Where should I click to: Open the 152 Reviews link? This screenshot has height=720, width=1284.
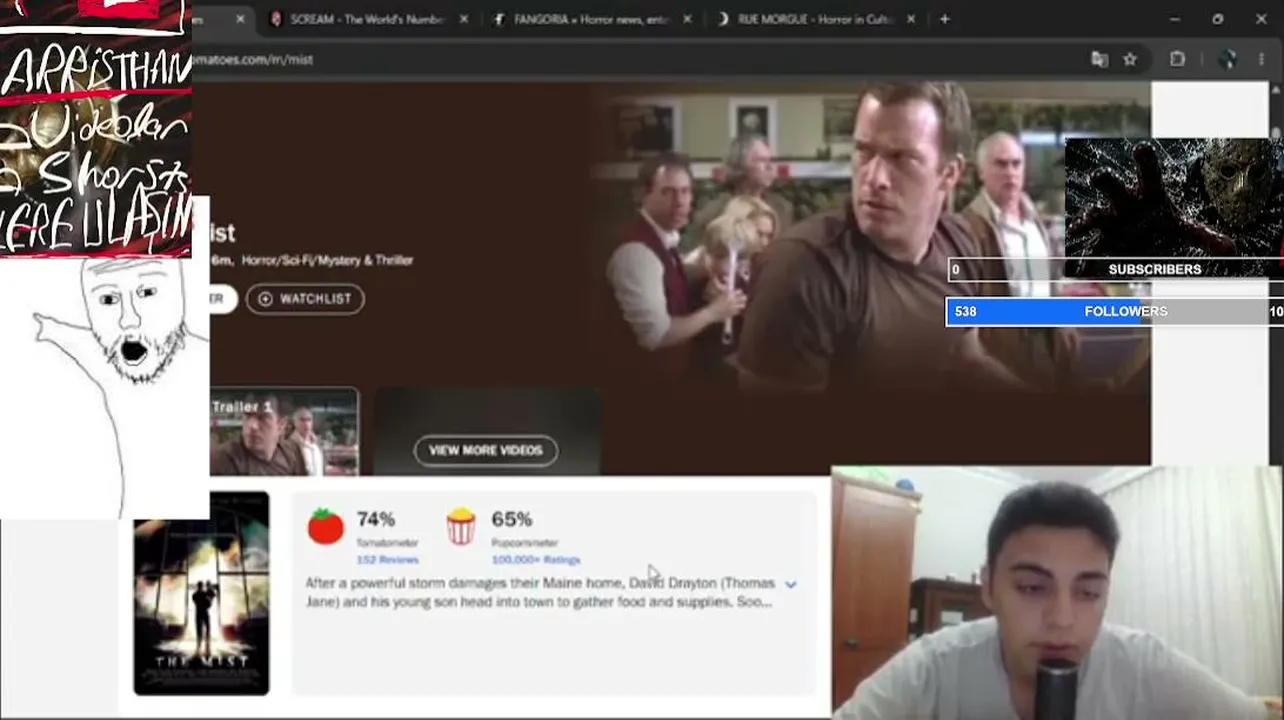(388, 560)
